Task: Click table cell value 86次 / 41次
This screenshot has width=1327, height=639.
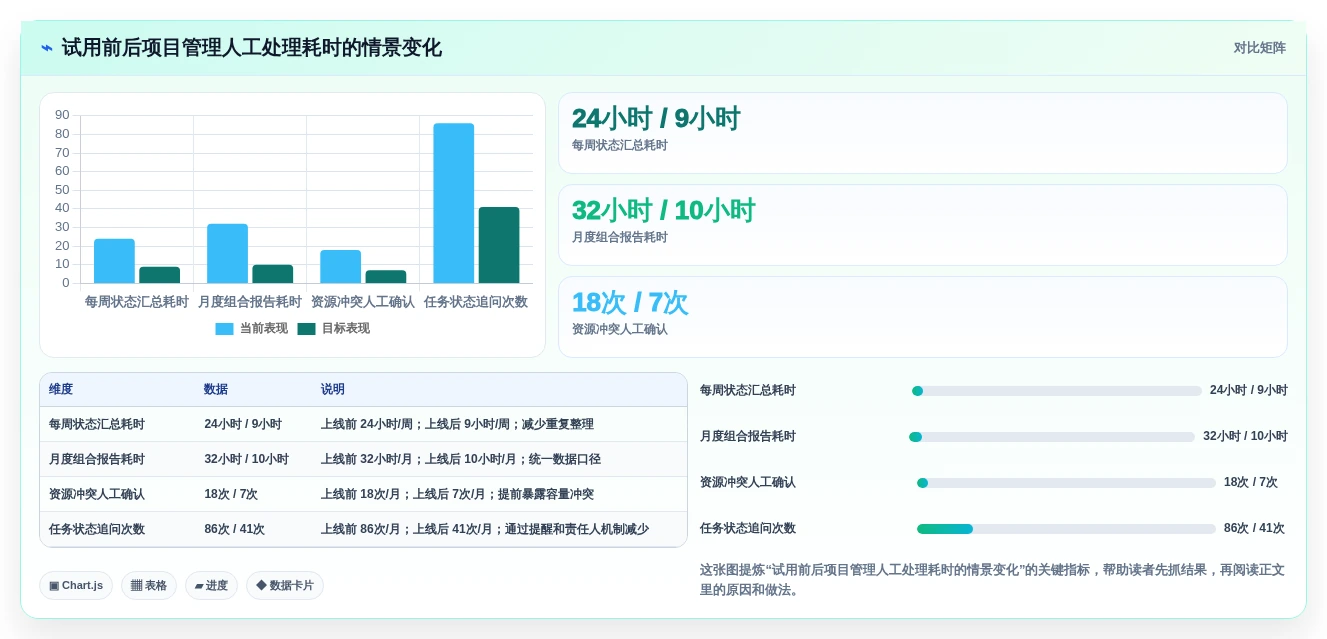Action: [235, 529]
